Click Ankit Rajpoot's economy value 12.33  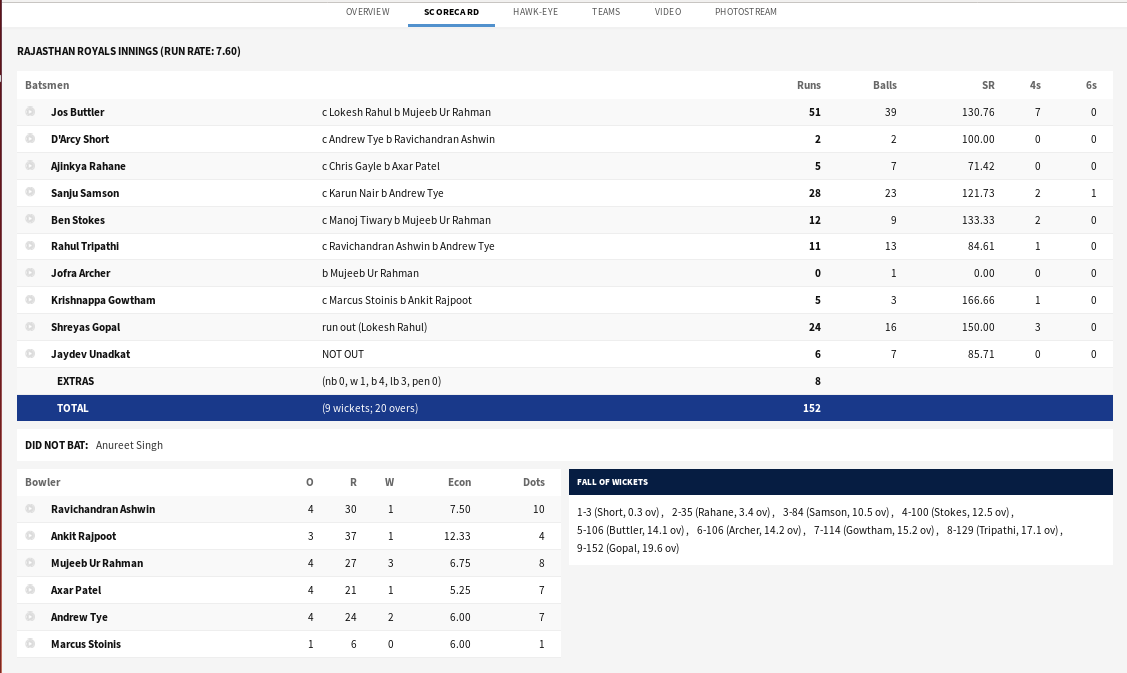pyautogui.click(x=457, y=536)
